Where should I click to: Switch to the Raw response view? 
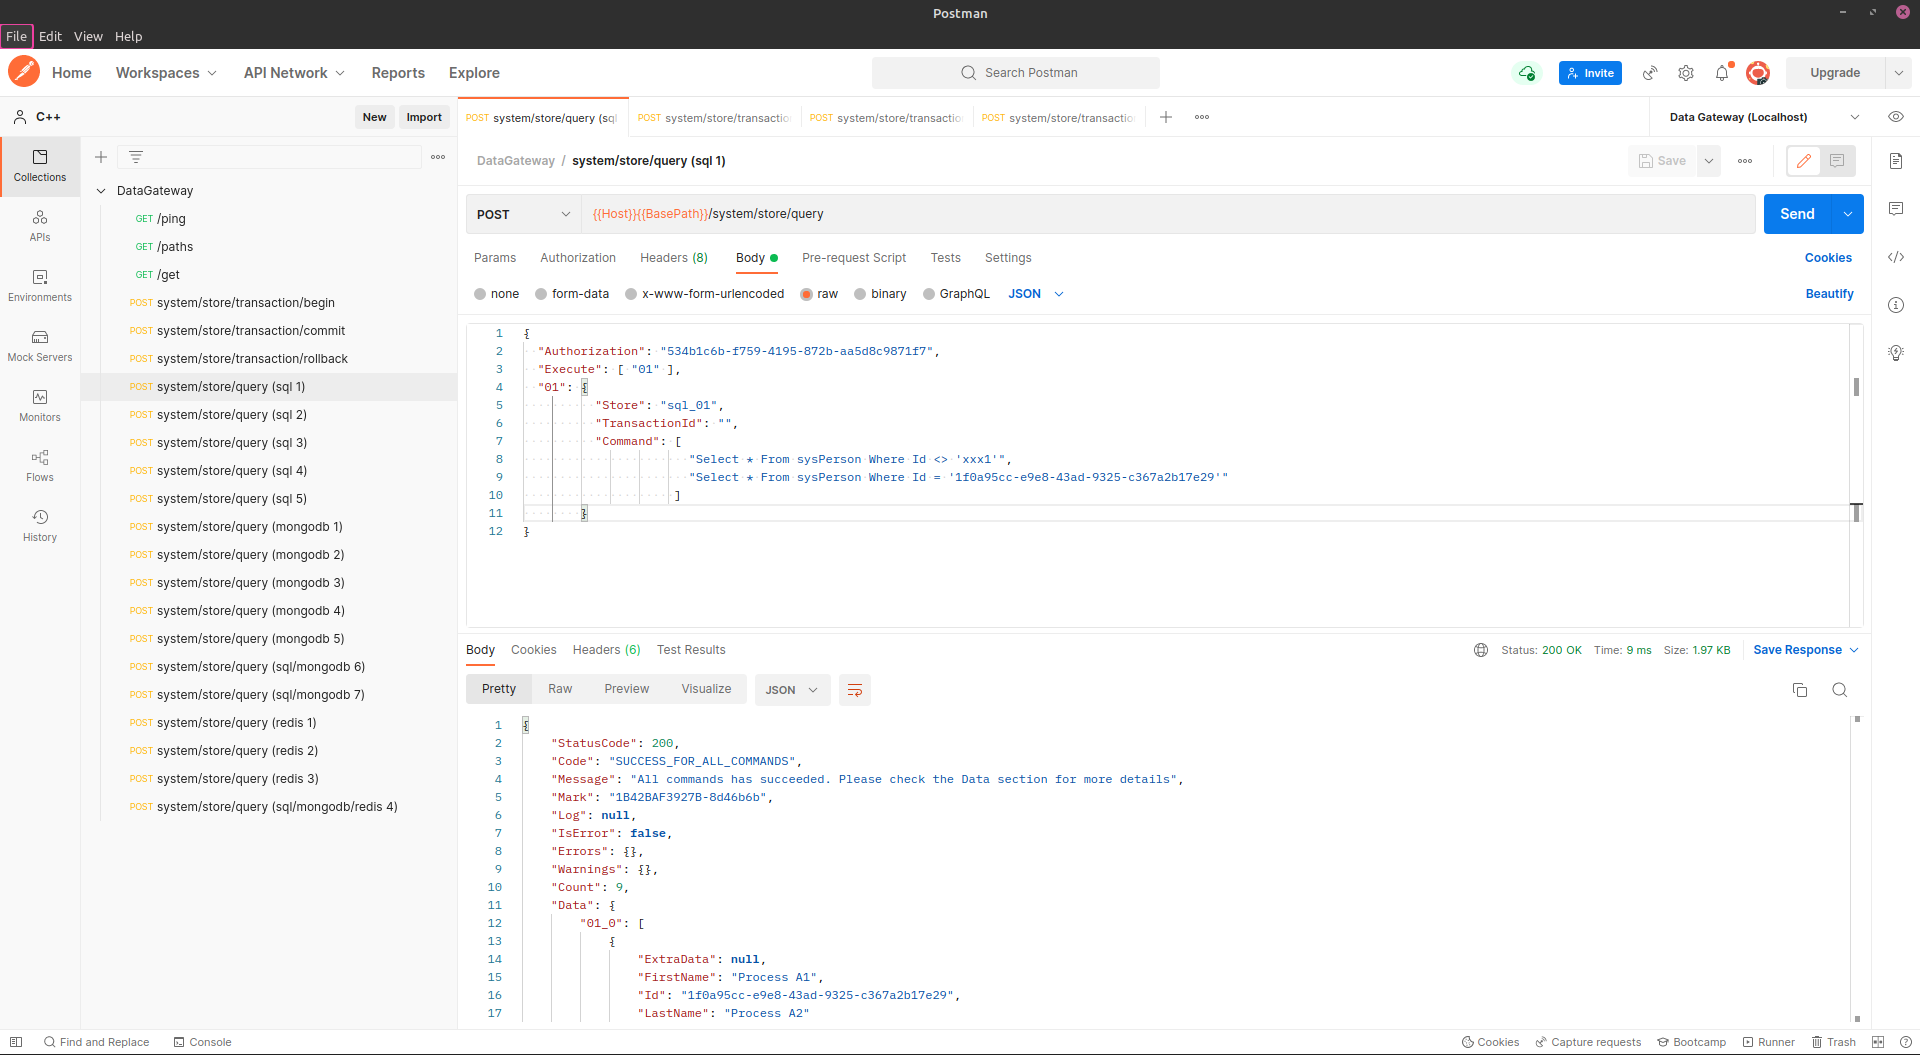coord(560,689)
